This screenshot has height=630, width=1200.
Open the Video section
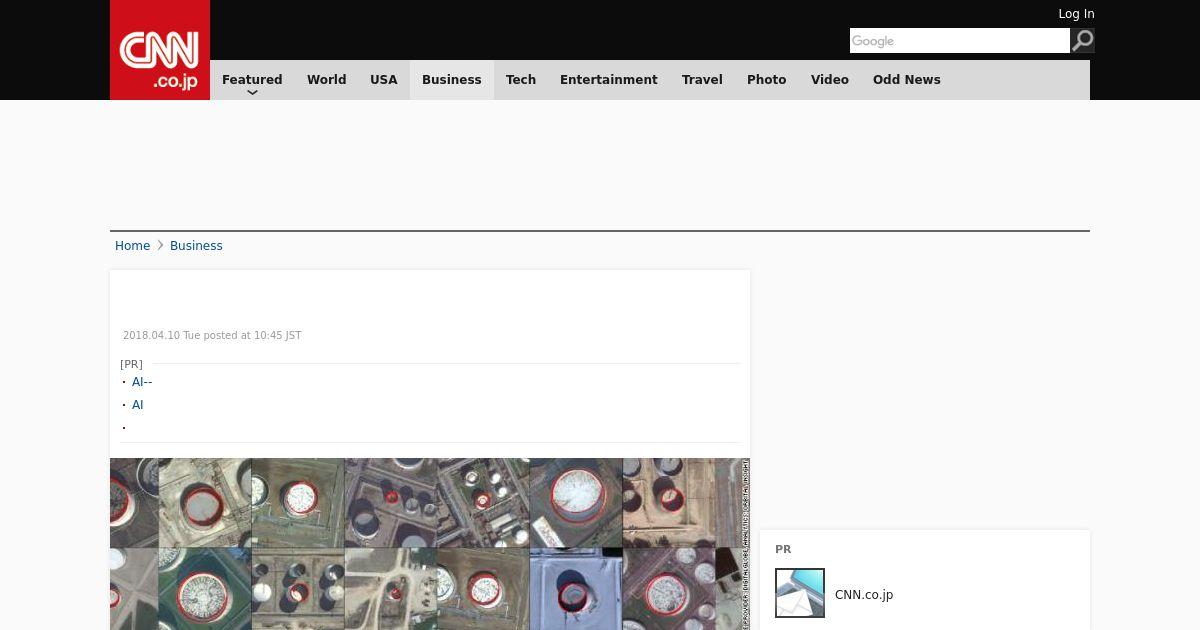830,80
